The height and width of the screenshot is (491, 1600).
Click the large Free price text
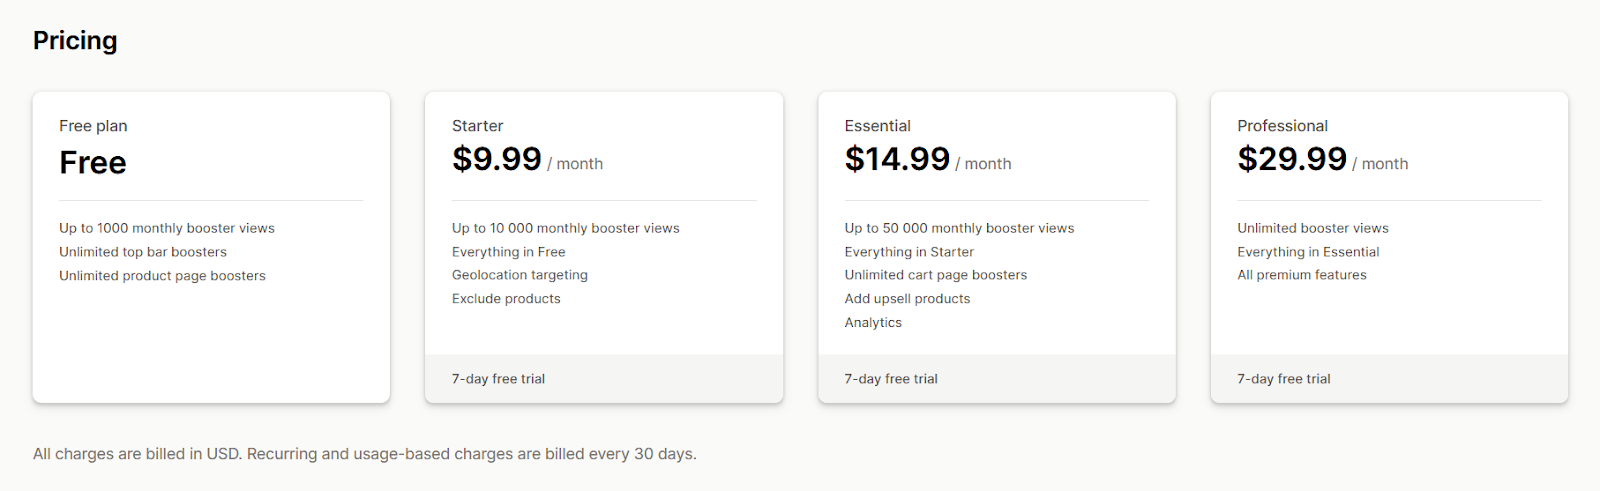[x=93, y=162]
